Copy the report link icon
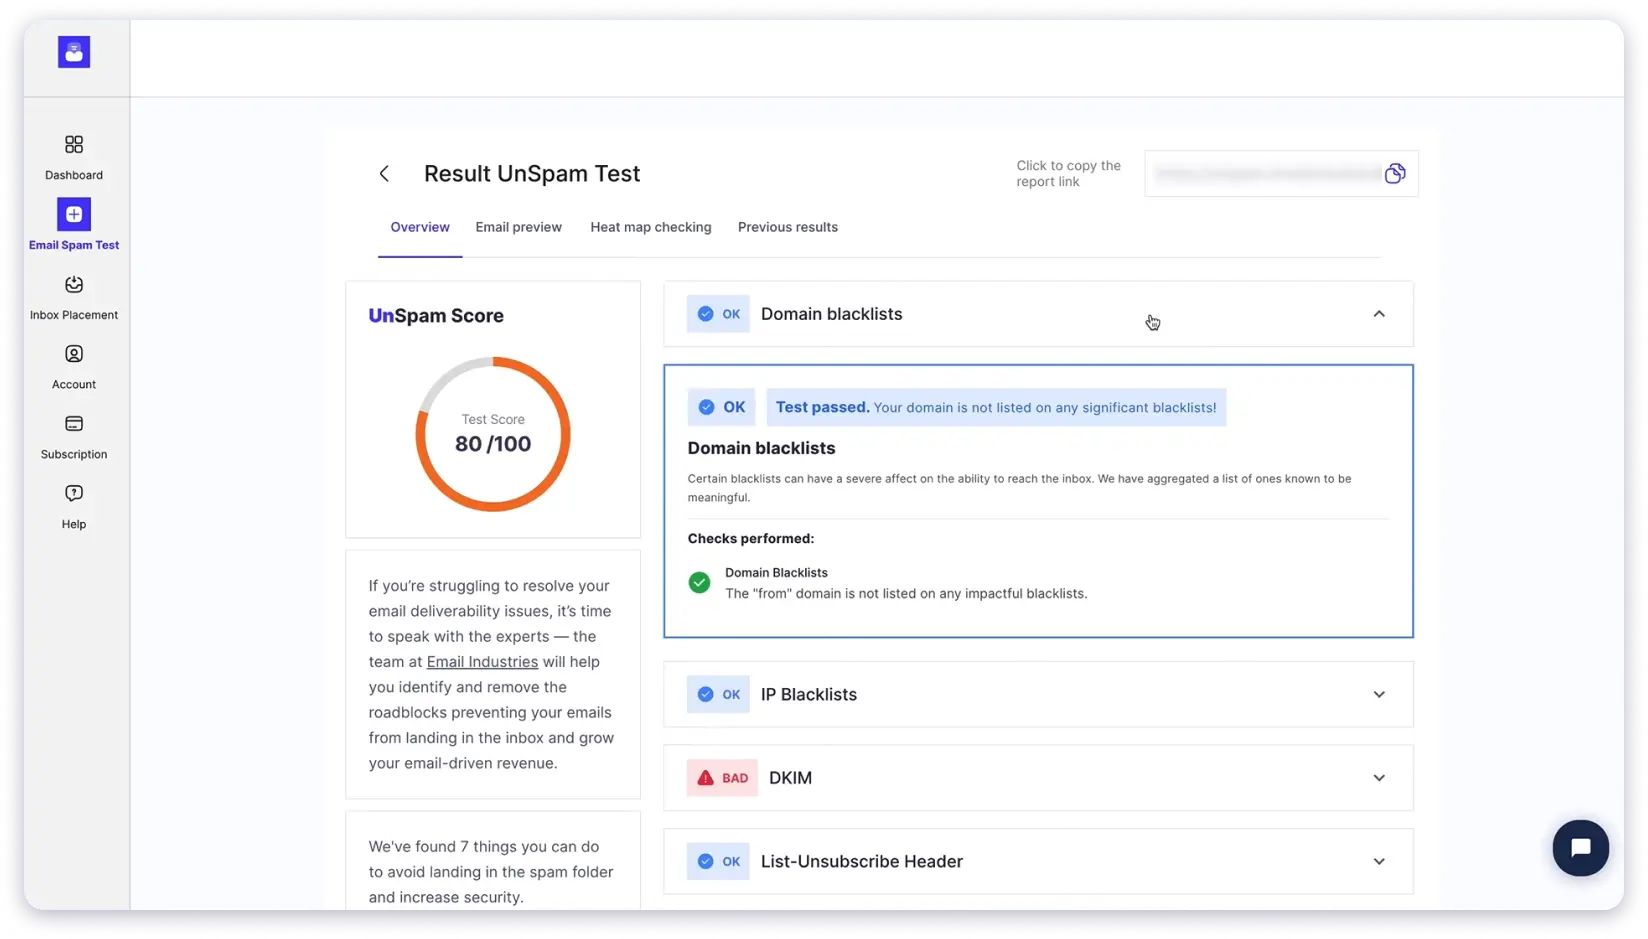1648x939 pixels. pyautogui.click(x=1395, y=174)
